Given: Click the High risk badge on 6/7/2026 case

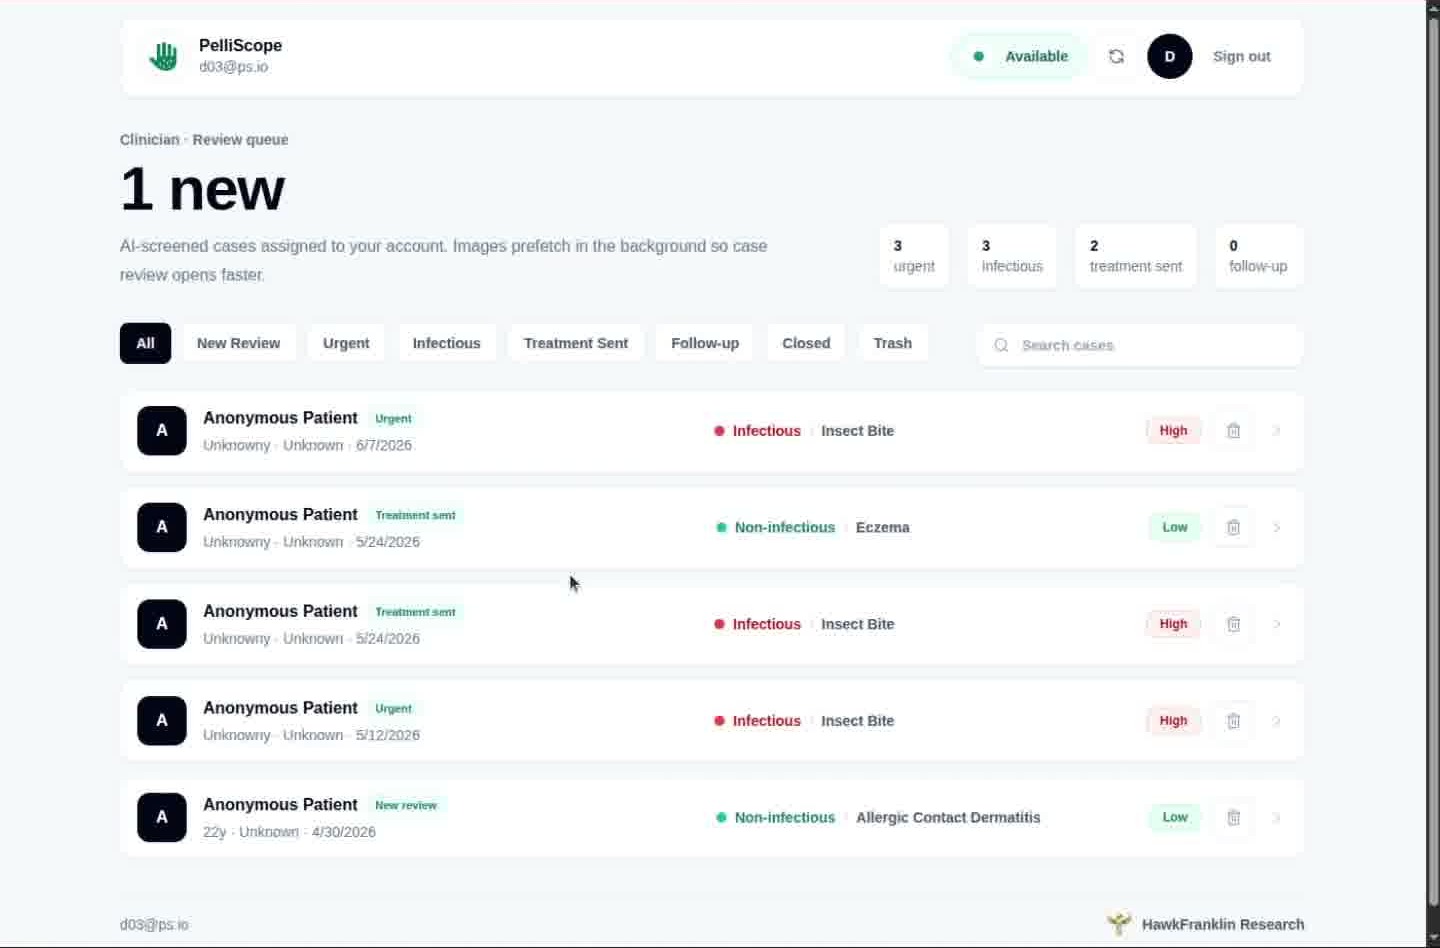Looking at the screenshot, I should point(1173,431).
